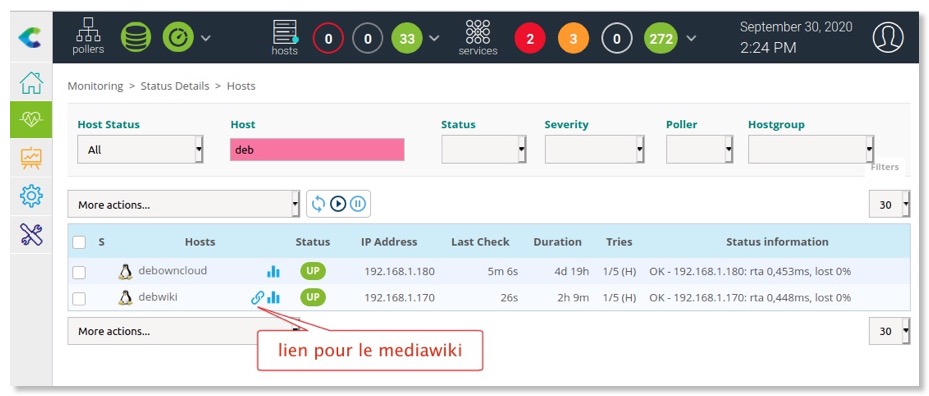Viewport: 929px width, 396px height.
Task: Sort by the IP Address column header
Action: tap(389, 242)
